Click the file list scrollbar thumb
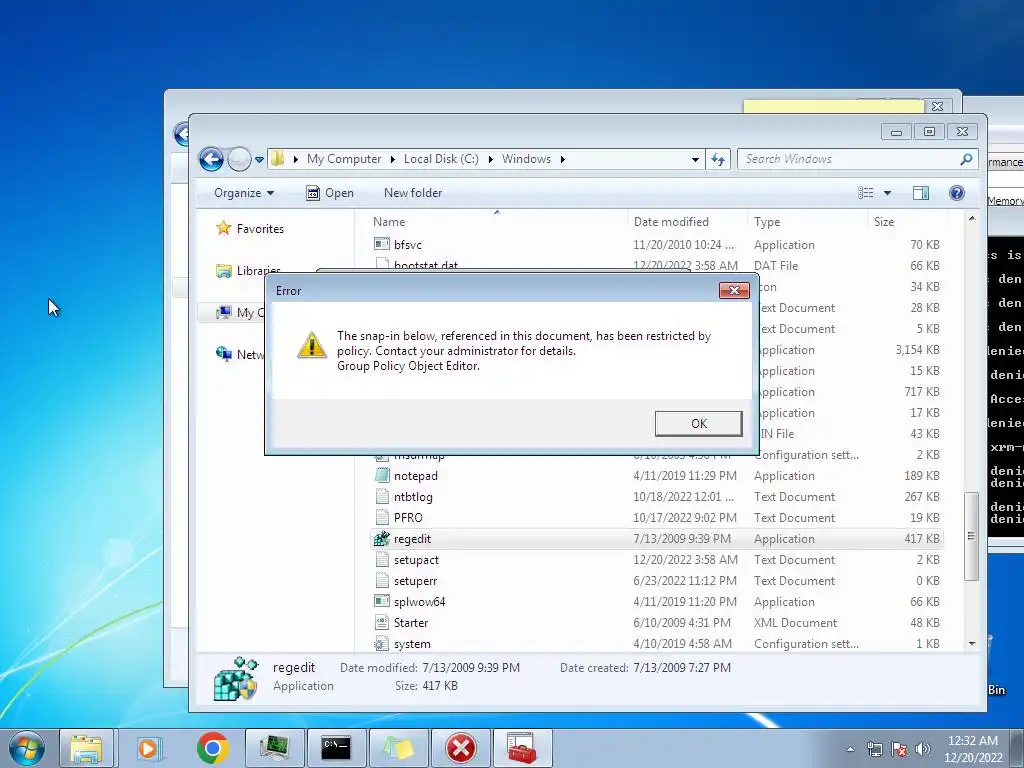This screenshot has height=768, width=1024. [971, 536]
